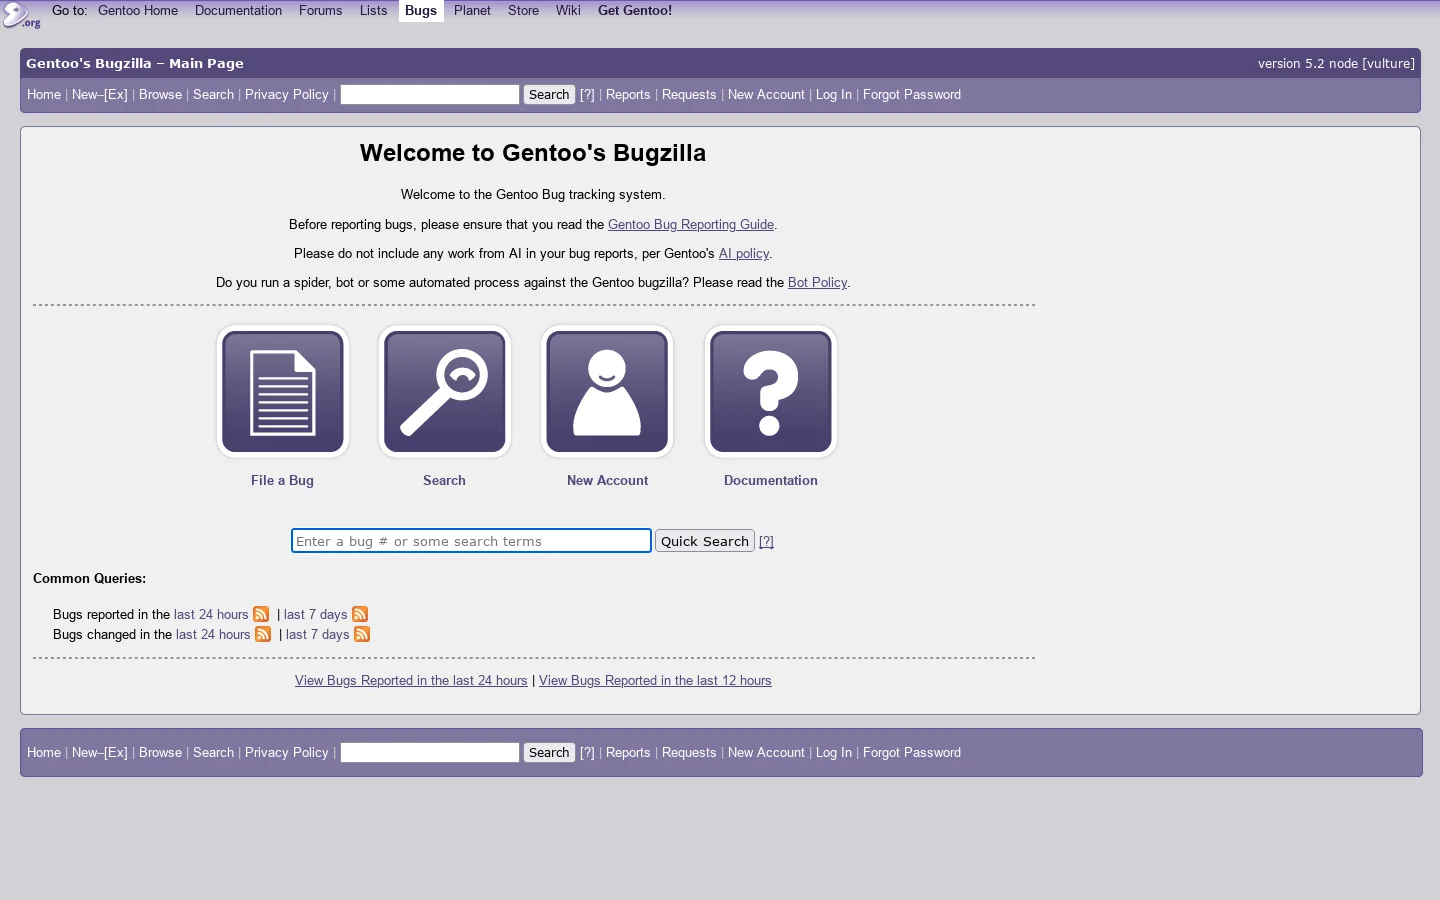This screenshot has width=1440, height=900.
Task: Open Forums in the top navigation
Action: click(x=320, y=11)
